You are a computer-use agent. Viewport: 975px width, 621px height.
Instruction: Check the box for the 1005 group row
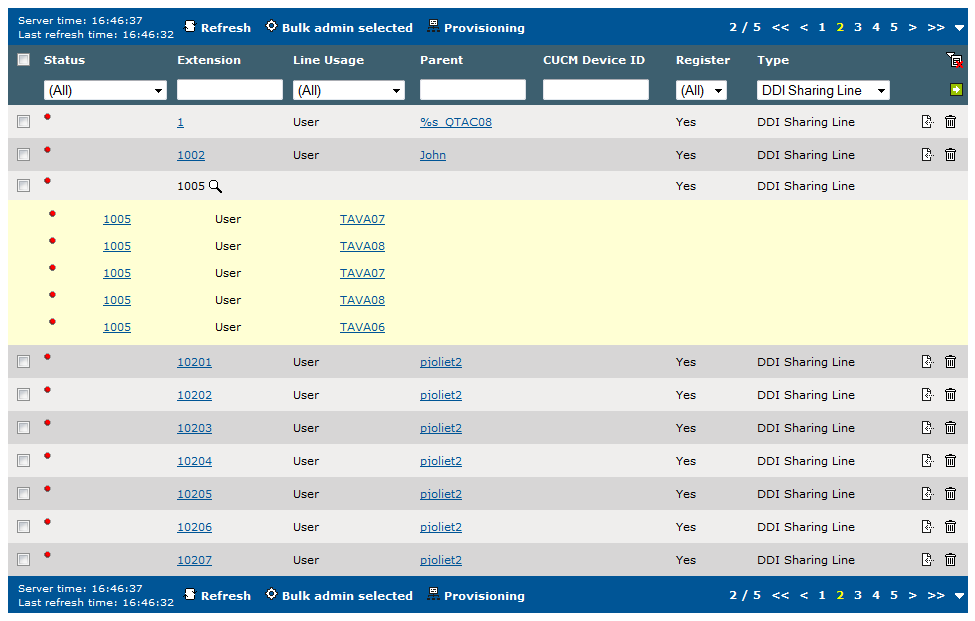tap(24, 186)
